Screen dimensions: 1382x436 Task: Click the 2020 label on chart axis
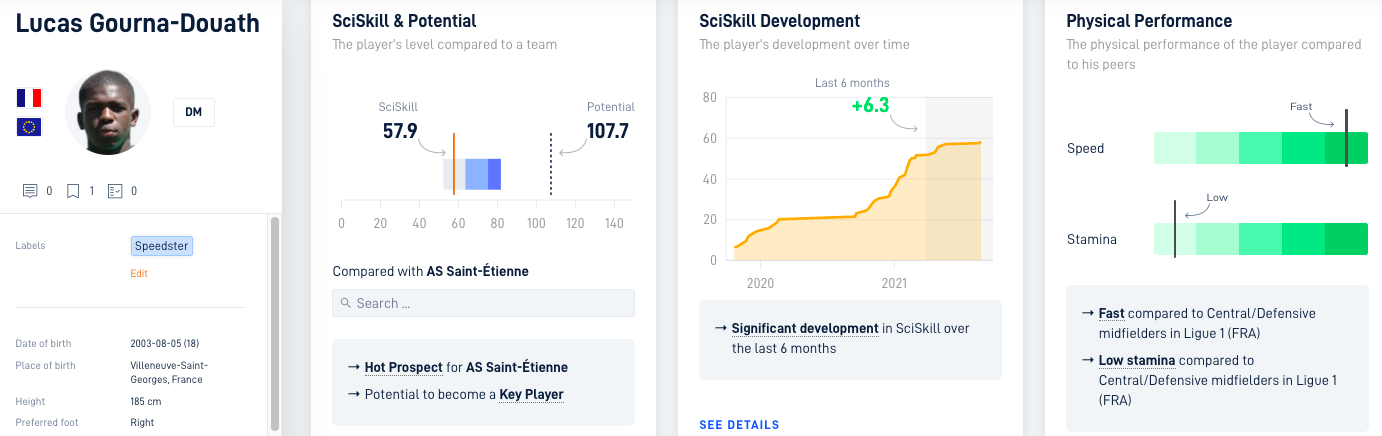point(760,283)
